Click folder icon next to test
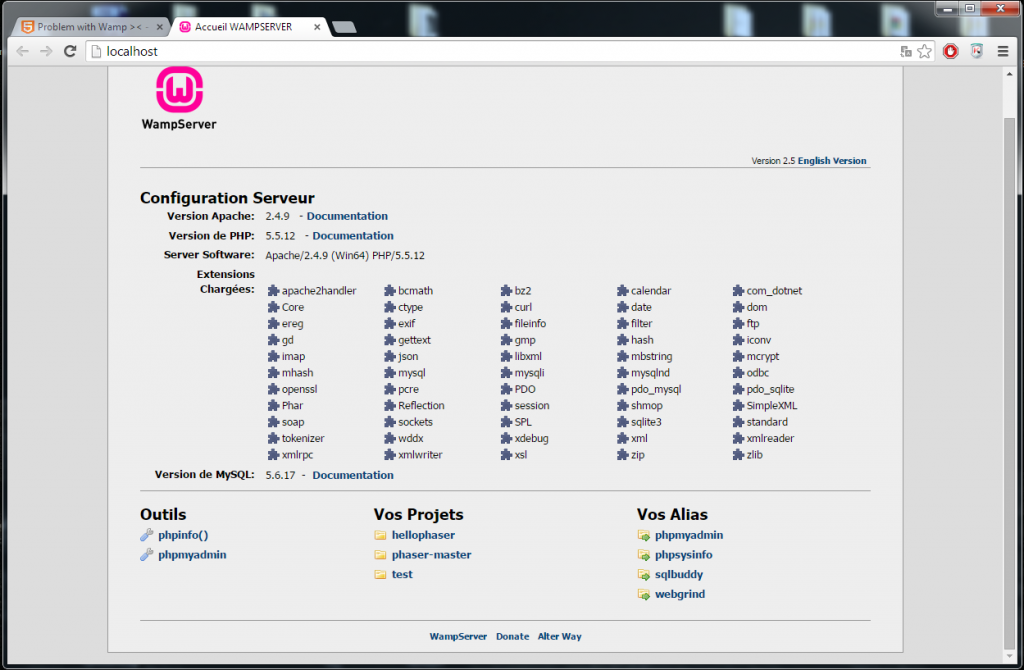The image size is (1024, 670). coord(380,574)
